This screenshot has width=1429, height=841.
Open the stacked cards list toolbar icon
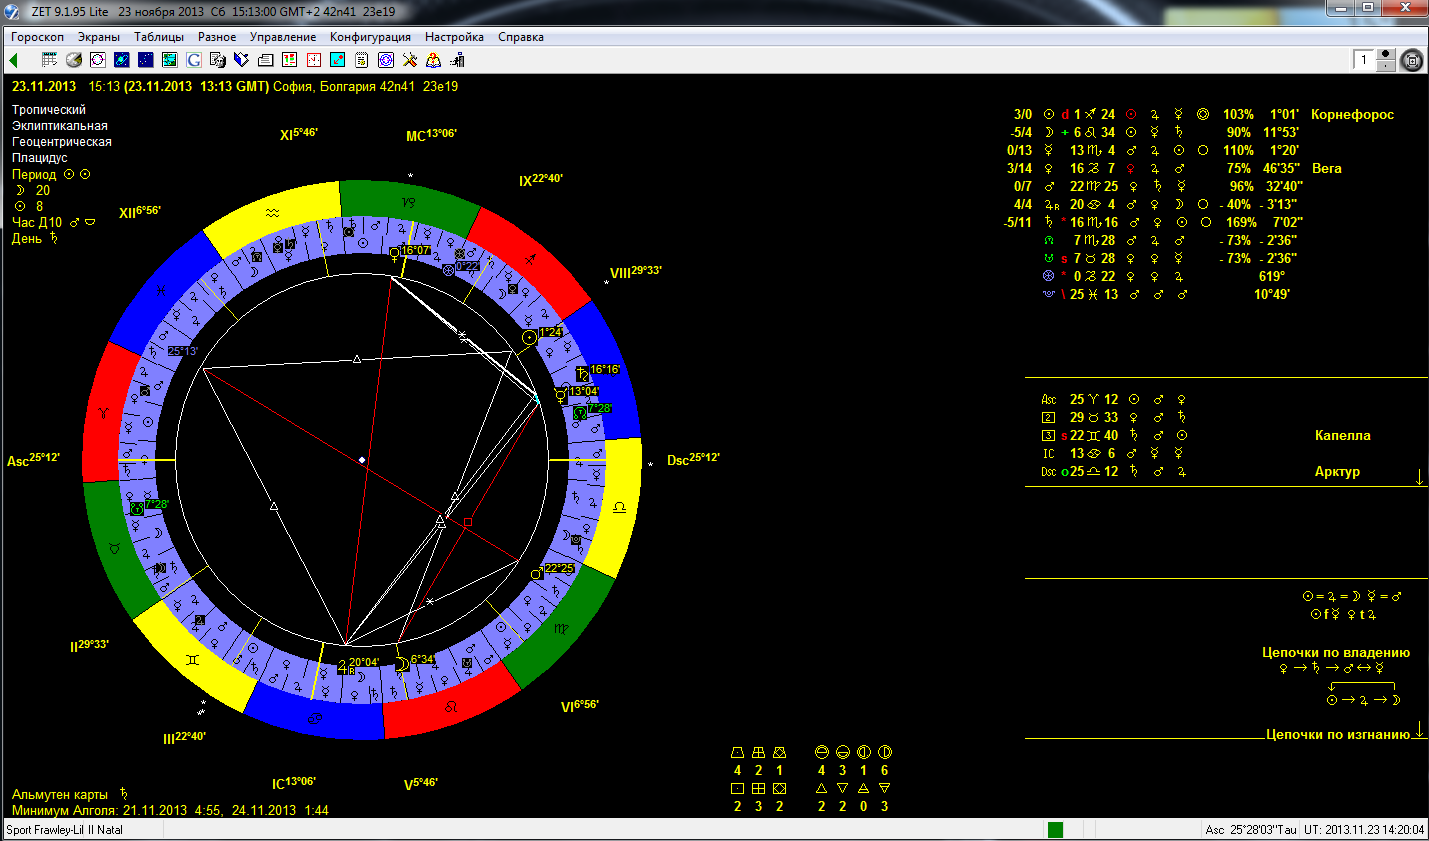(x=266, y=60)
